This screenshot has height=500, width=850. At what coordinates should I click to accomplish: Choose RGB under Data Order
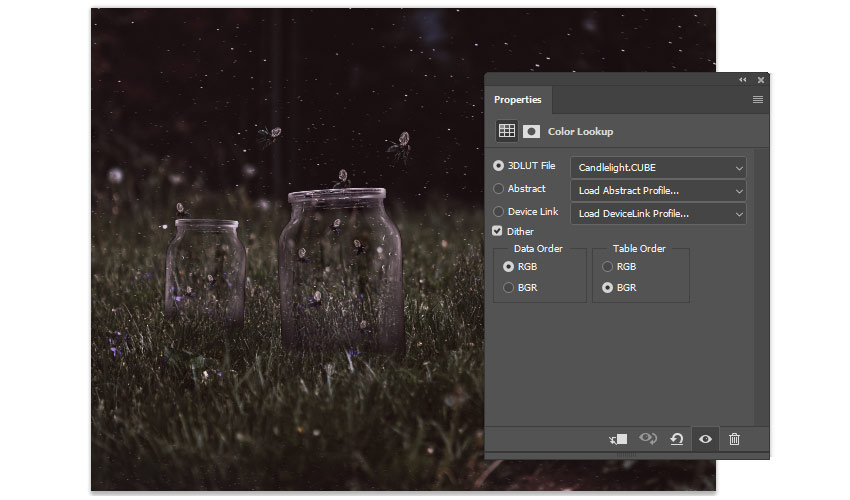click(x=508, y=267)
